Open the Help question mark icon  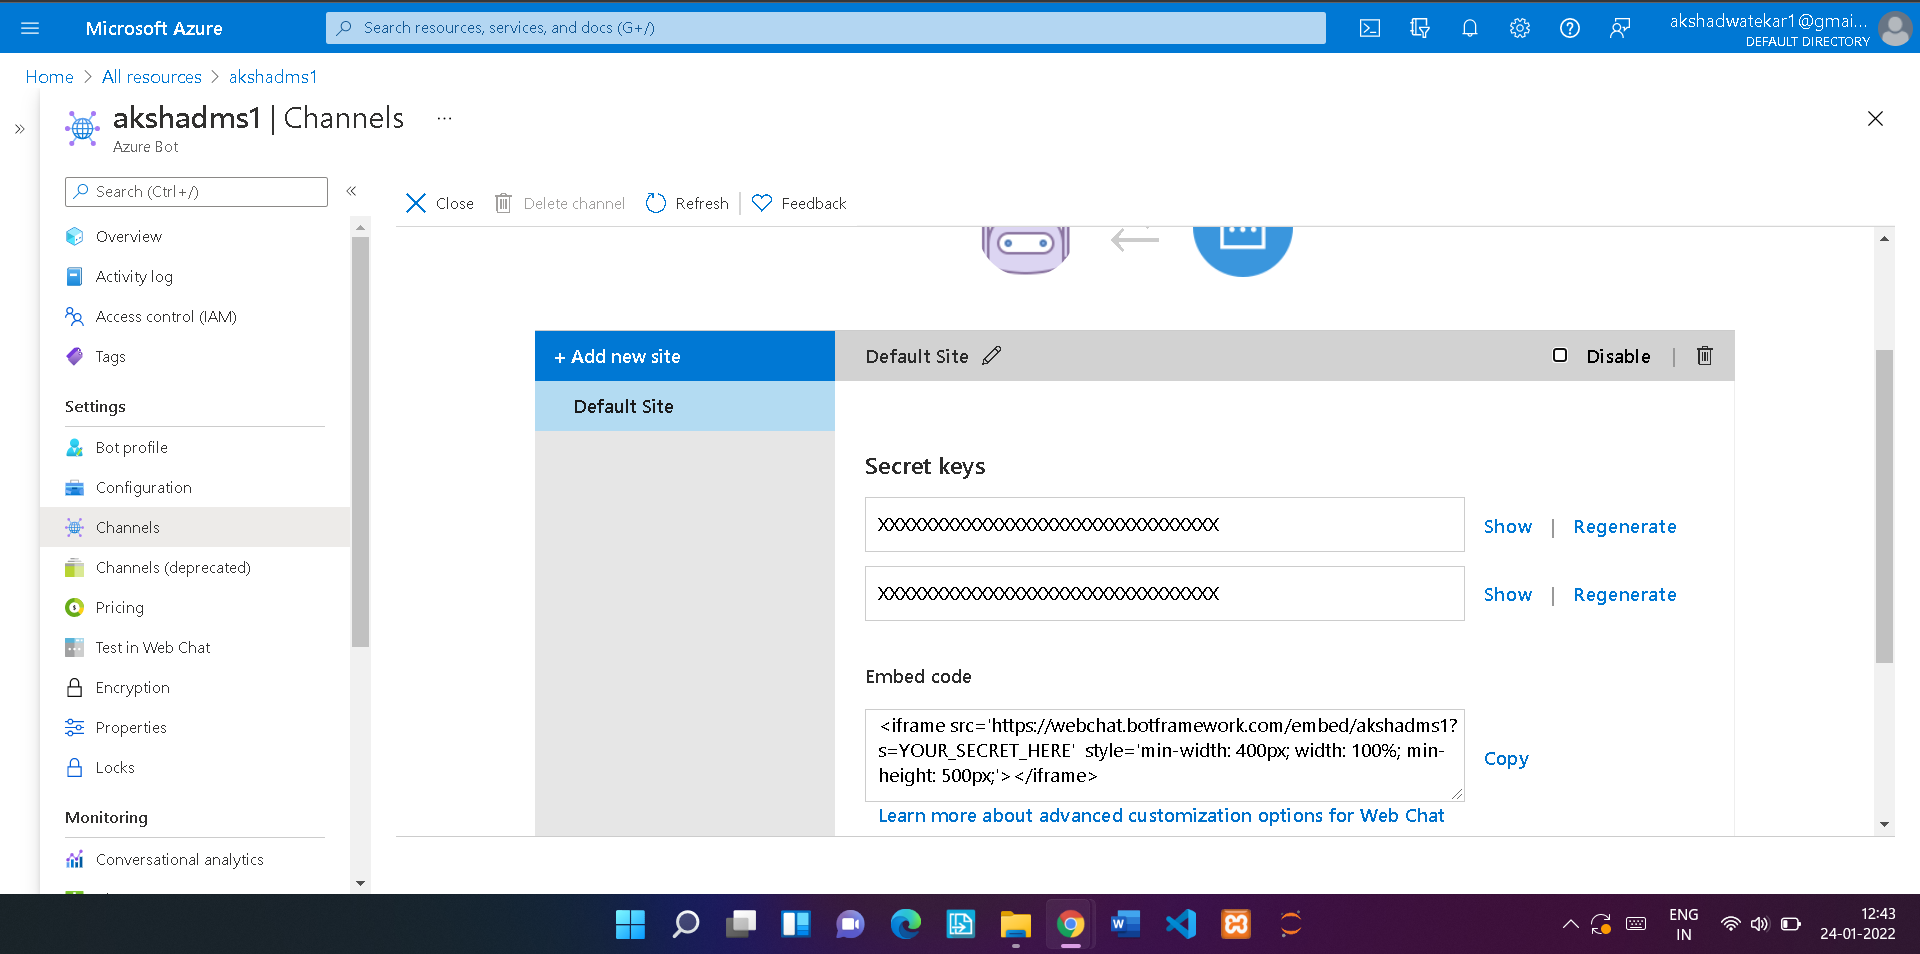click(x=1570, y=28)
